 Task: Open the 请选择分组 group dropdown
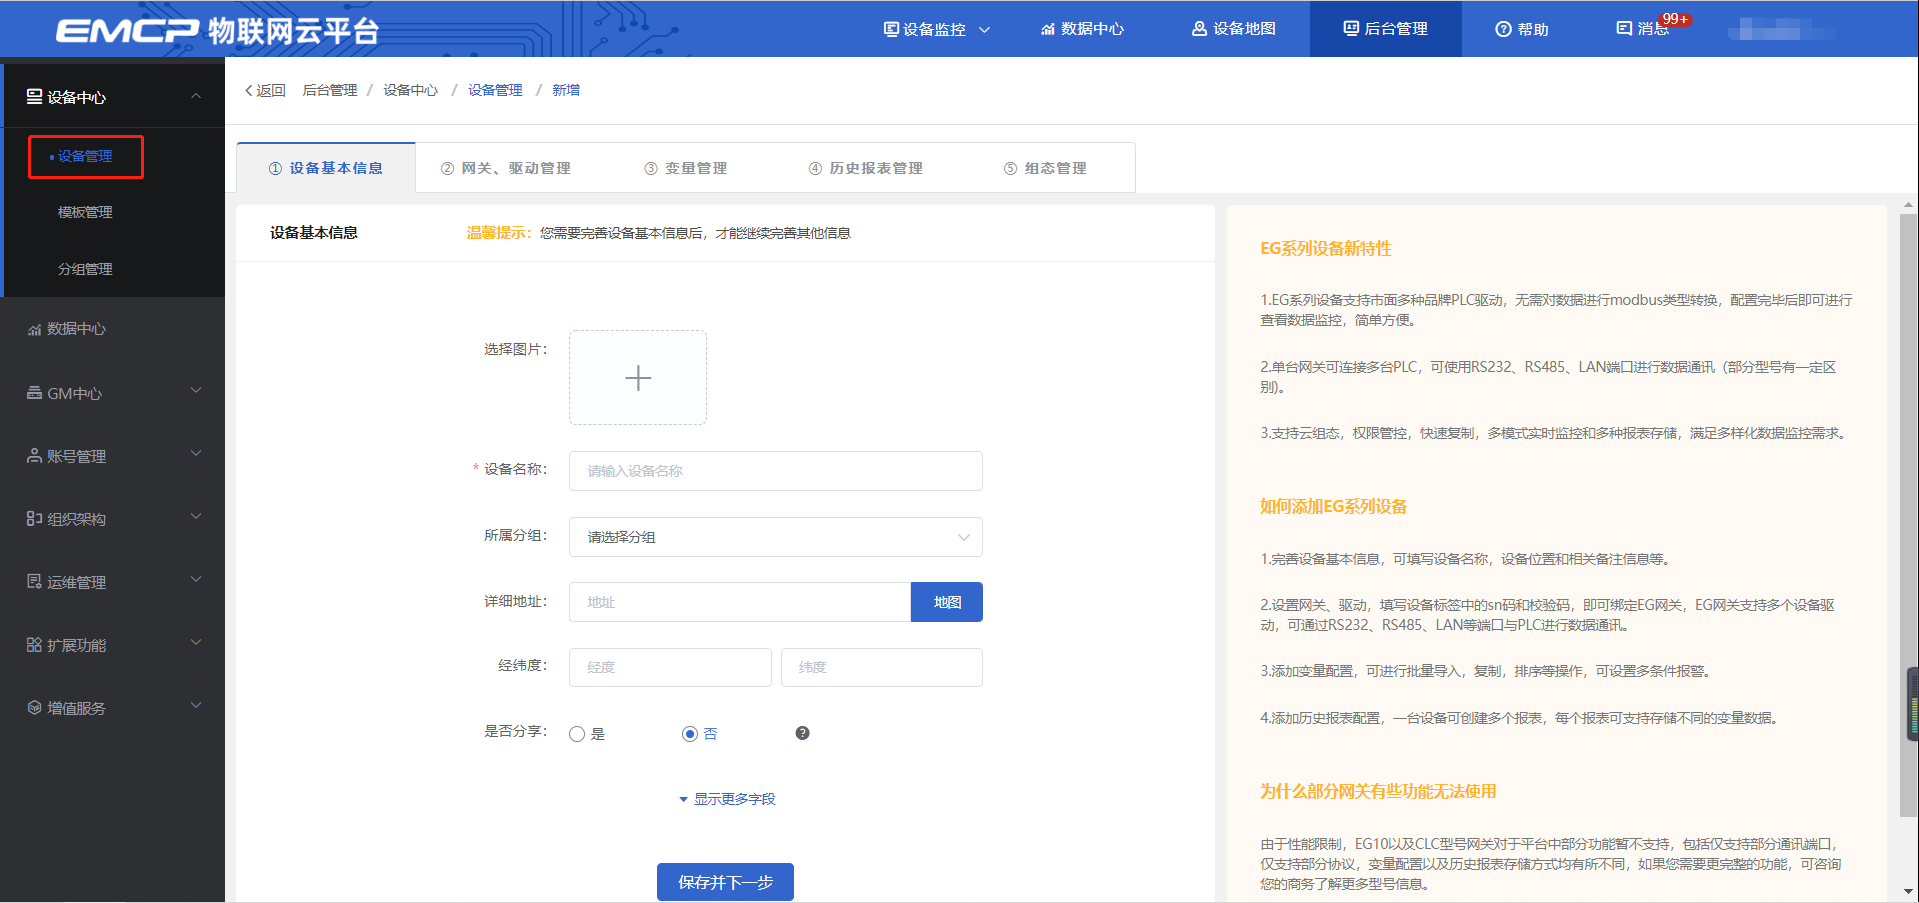click(x=775, y=537)
